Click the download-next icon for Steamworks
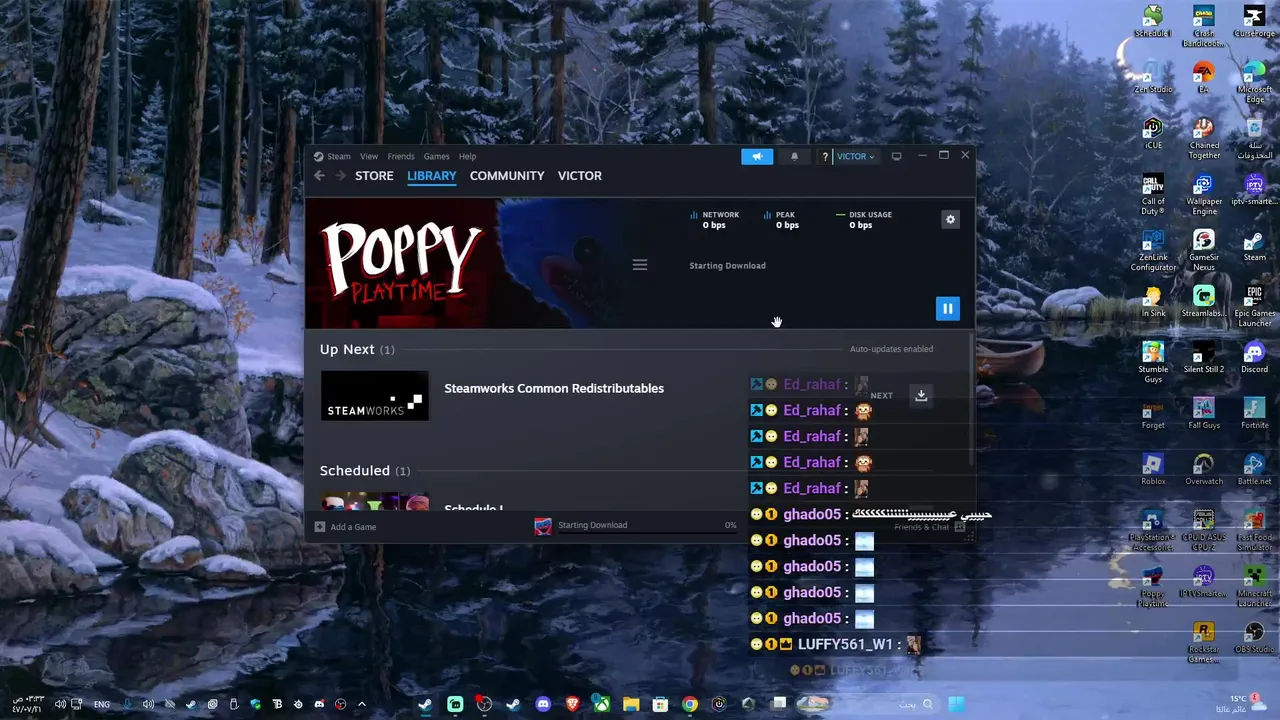 tap(921, 395)
